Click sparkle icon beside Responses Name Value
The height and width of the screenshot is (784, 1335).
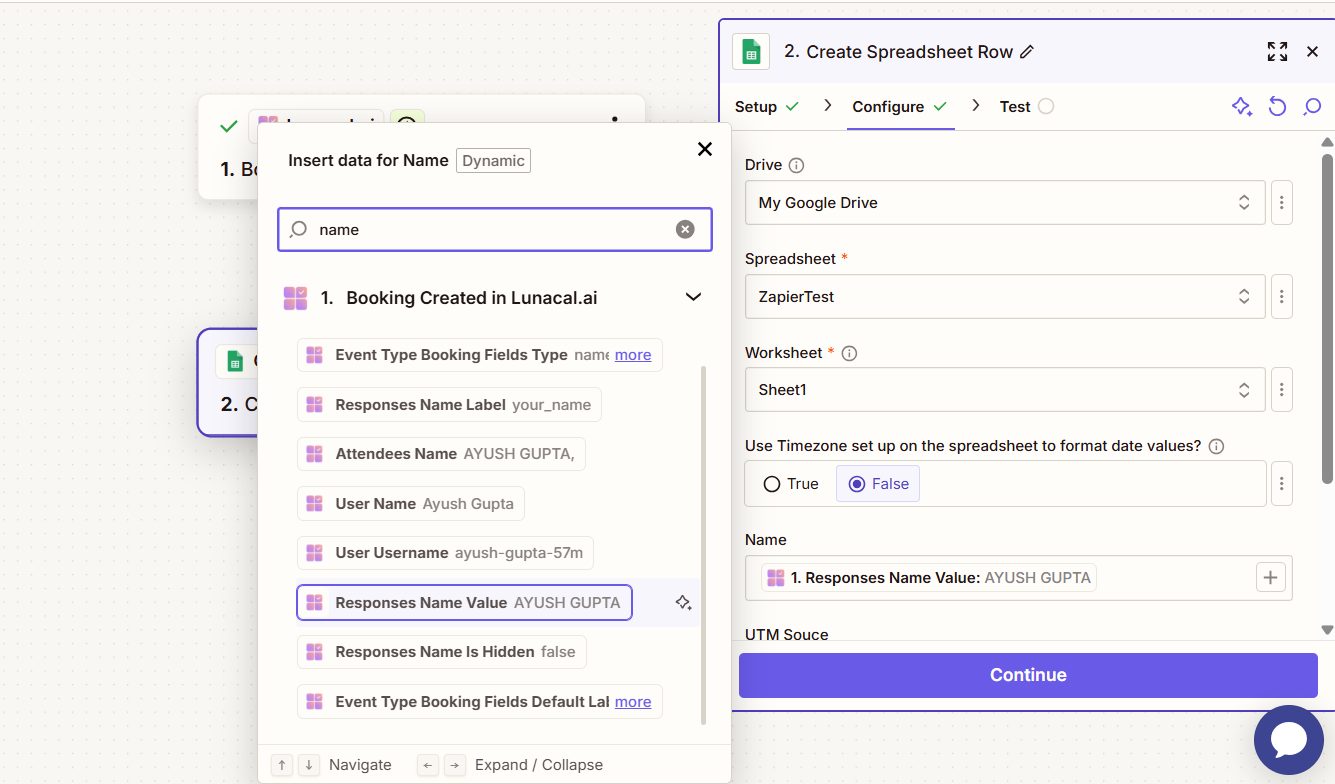coord(684,603)
